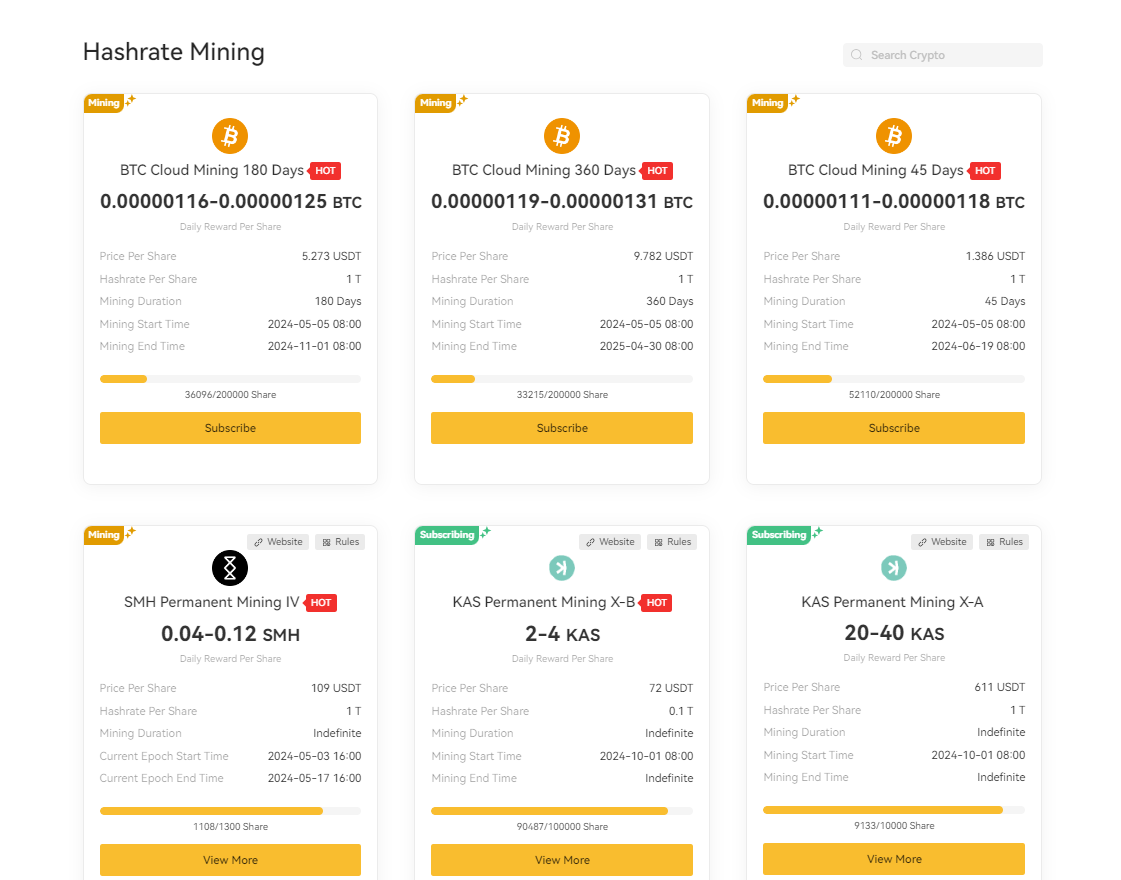Focus the Search Crypto input field
This screenshot has width=1121, height=880.
pos(942,55)
